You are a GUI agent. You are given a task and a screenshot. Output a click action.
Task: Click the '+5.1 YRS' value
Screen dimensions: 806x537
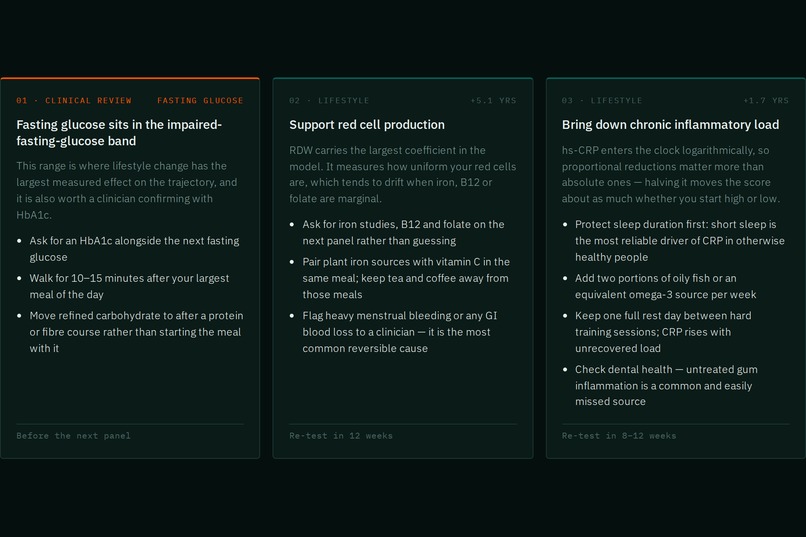(x=493, y=101)
